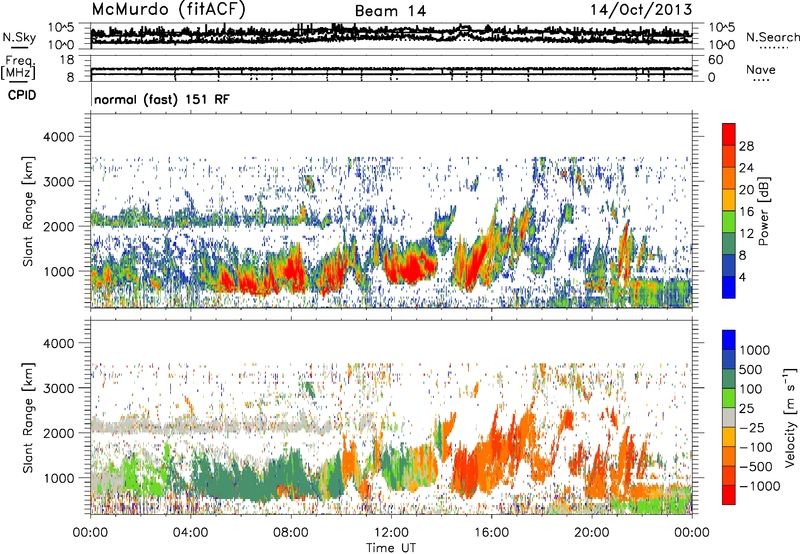Click the blue top swatch of Velocity colorbar

coord(729,340)
